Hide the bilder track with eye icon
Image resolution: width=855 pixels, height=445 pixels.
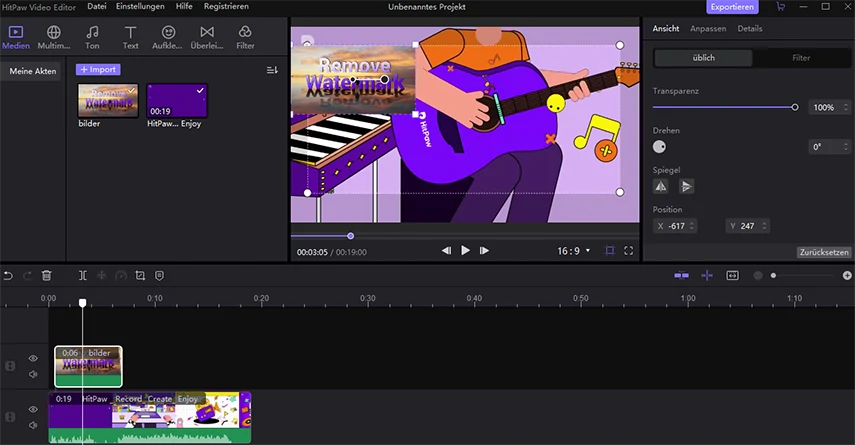(x=33, y=358)
